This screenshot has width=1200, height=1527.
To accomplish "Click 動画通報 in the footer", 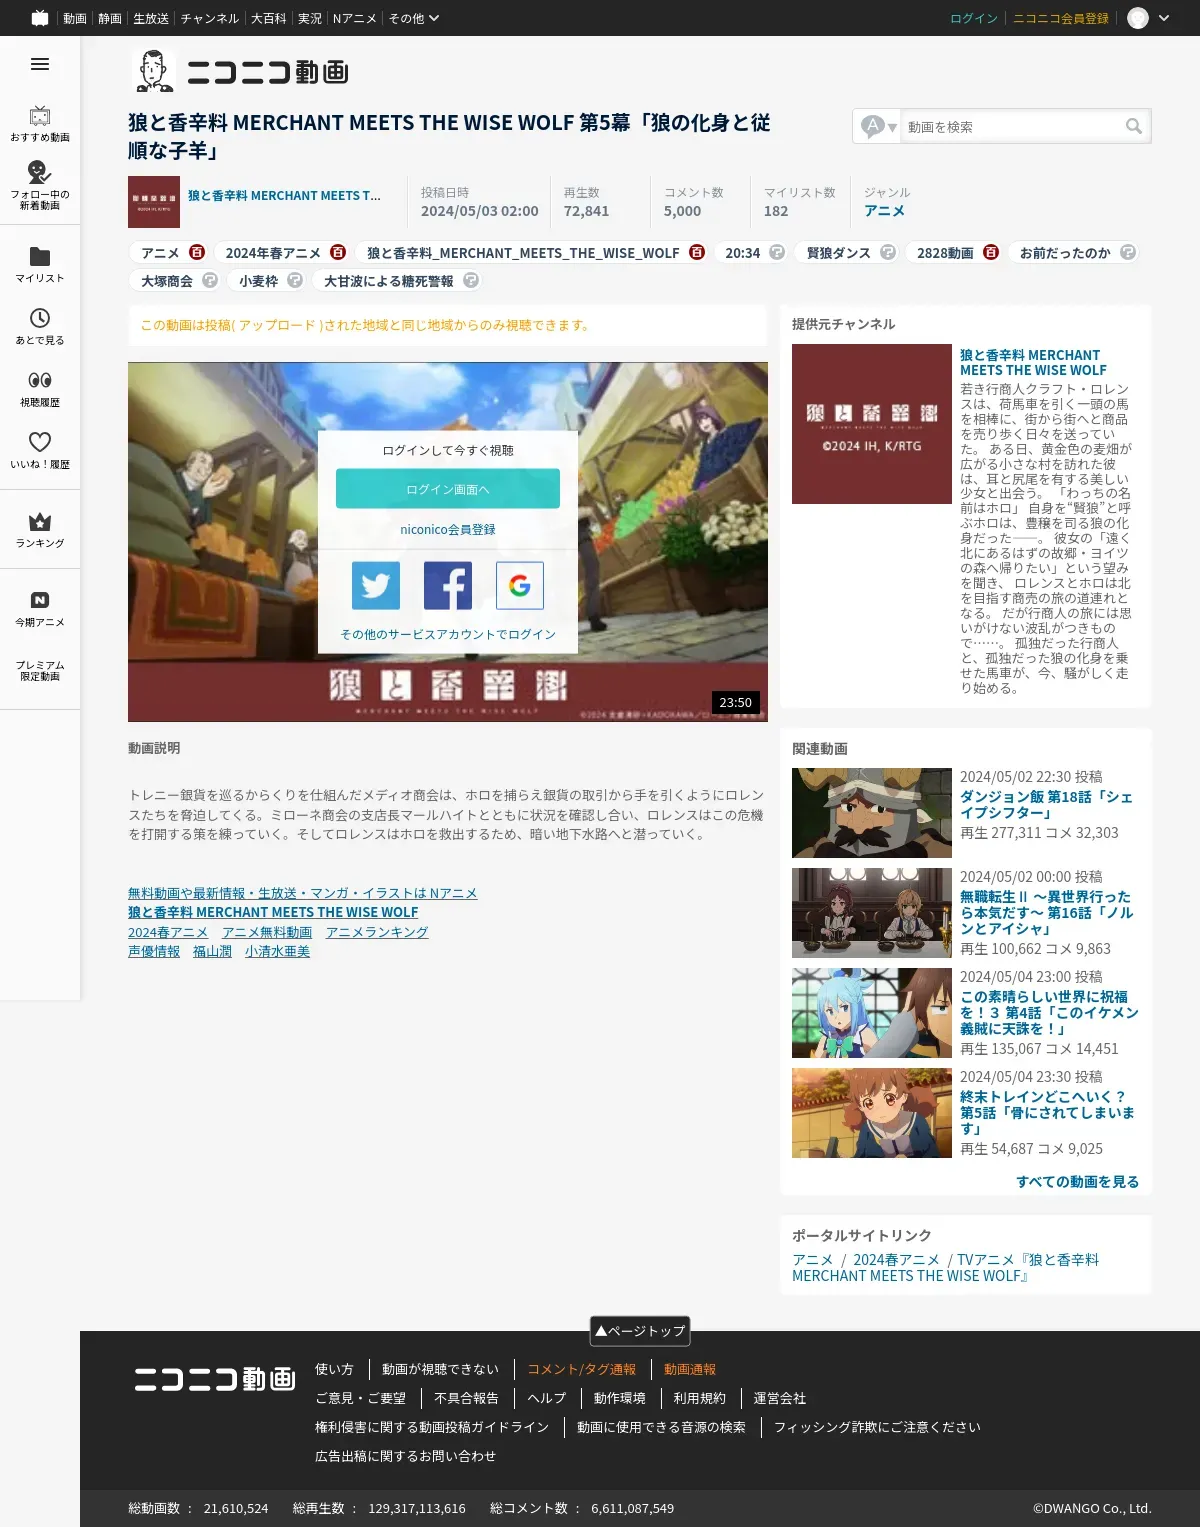I will [x=690, y=1369].
